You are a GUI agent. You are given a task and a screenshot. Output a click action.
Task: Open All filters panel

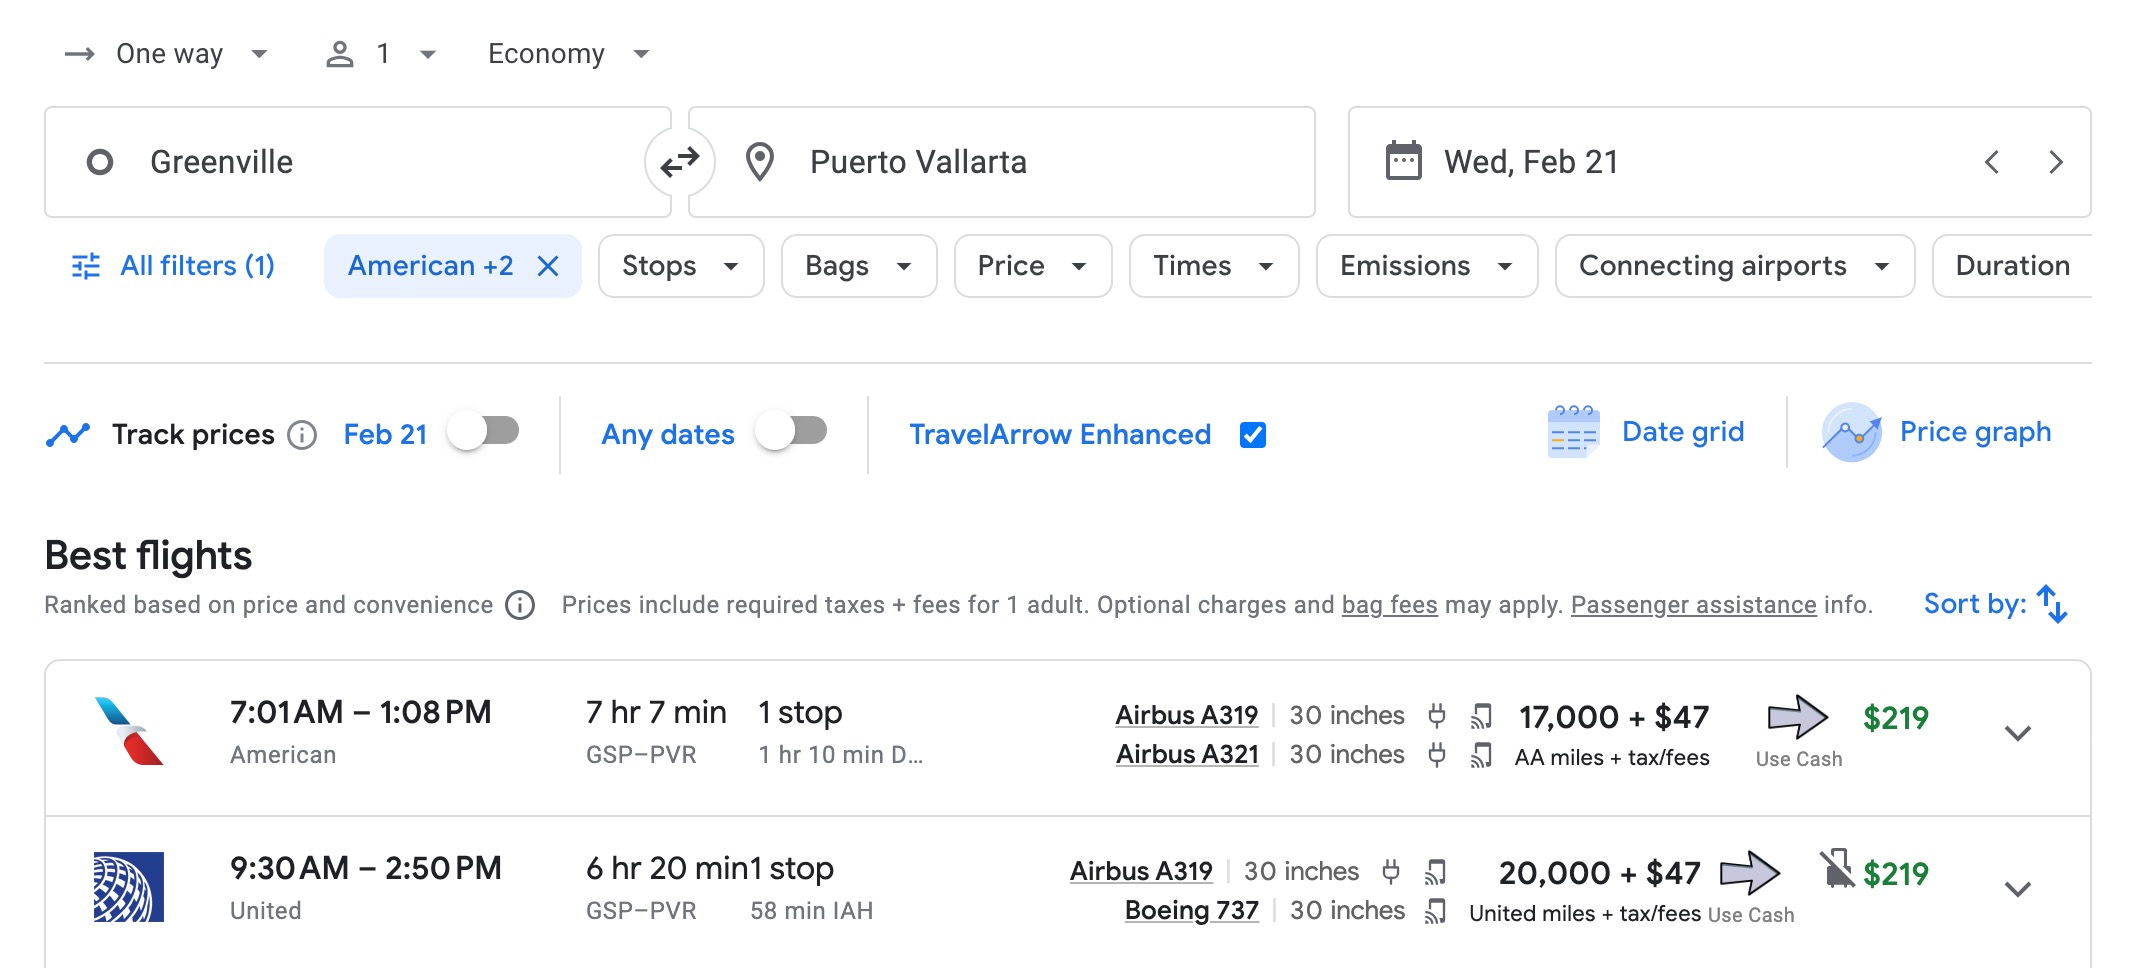click(174, 266)
